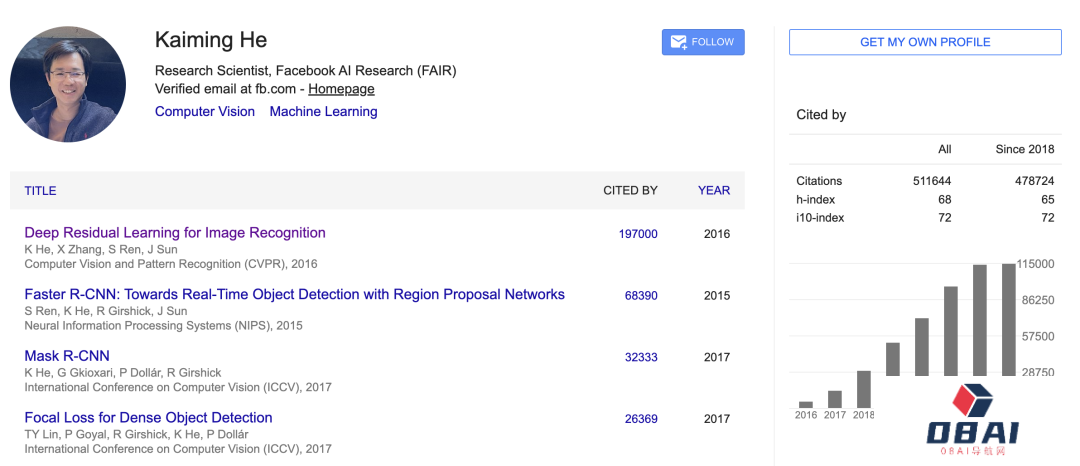Click the 197000 citation count
This screenshot has height=466, width=1080.
click(x=638, y=234)
